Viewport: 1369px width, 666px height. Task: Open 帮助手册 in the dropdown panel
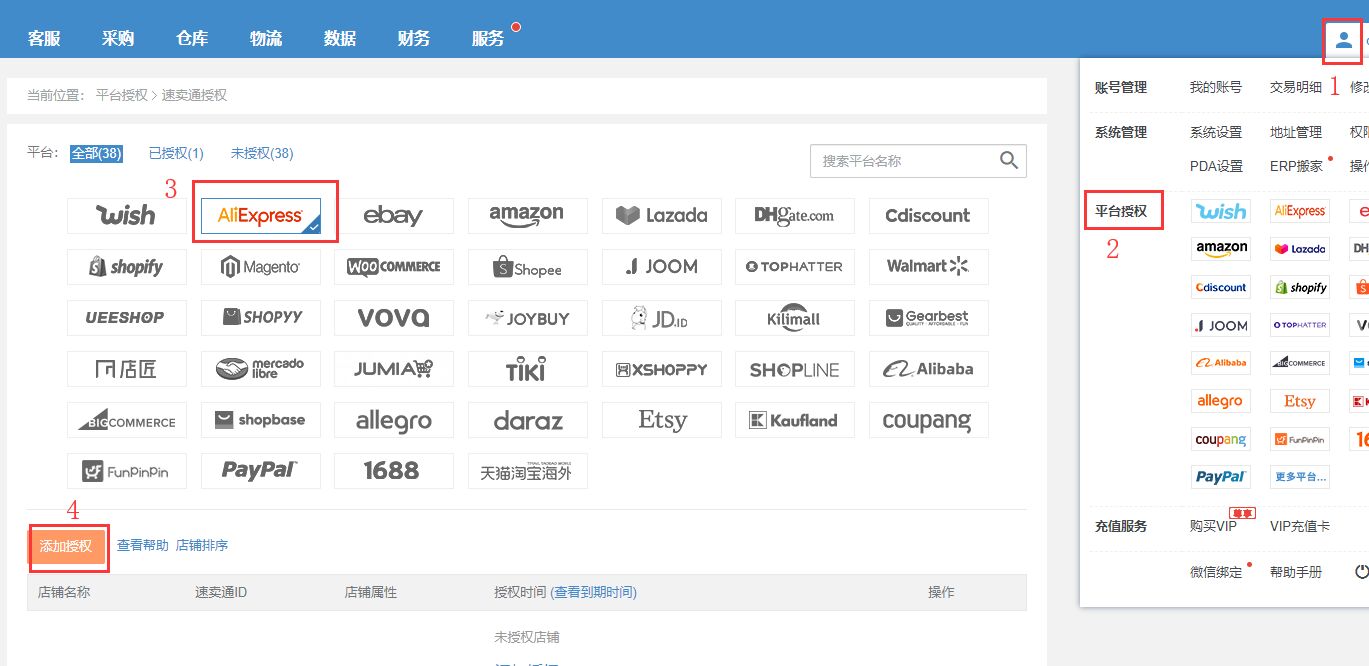point(1296,572)
